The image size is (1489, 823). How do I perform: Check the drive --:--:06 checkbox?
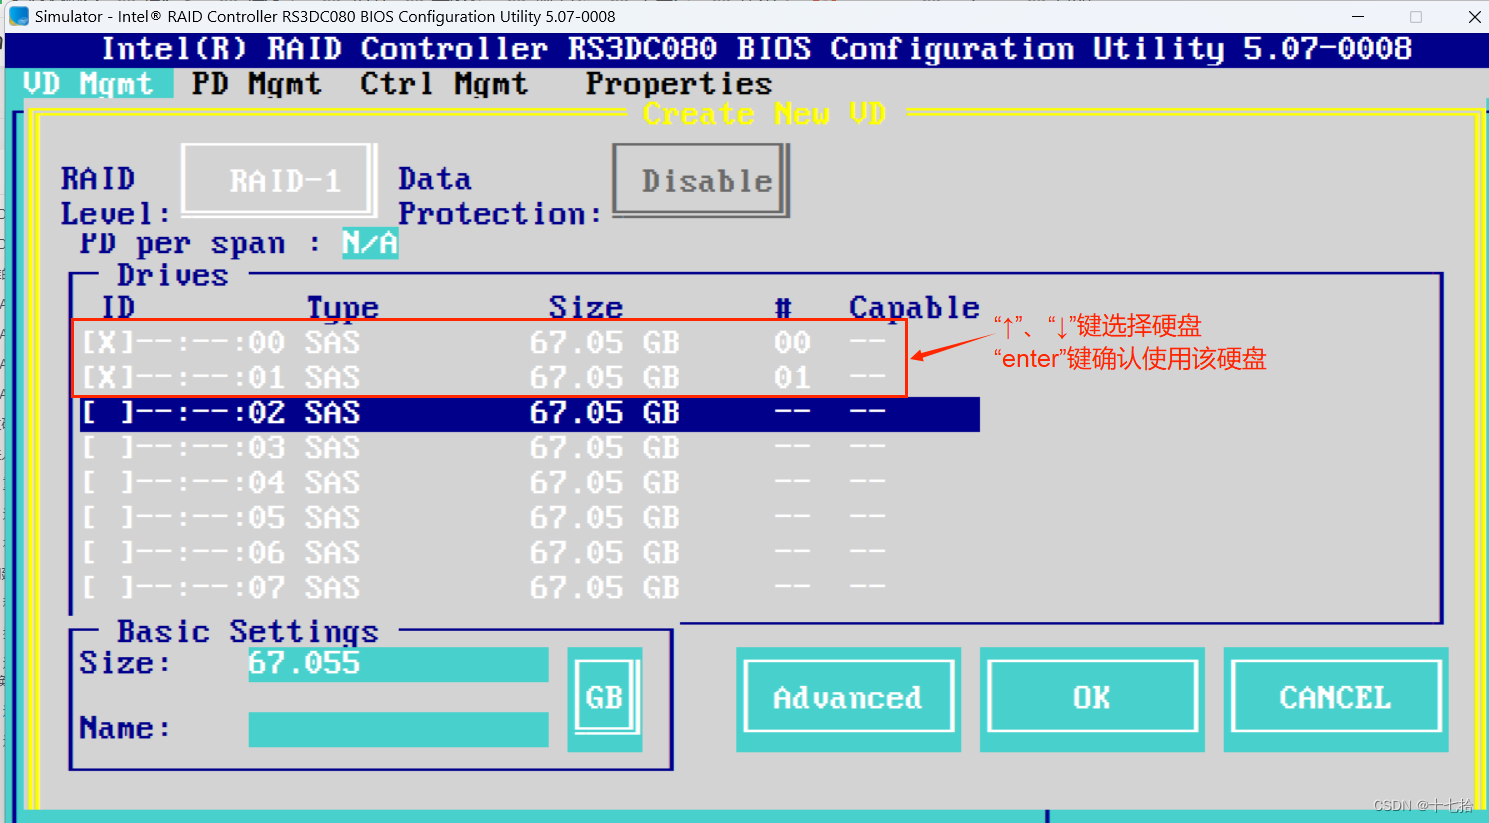[x=107, y=553]
